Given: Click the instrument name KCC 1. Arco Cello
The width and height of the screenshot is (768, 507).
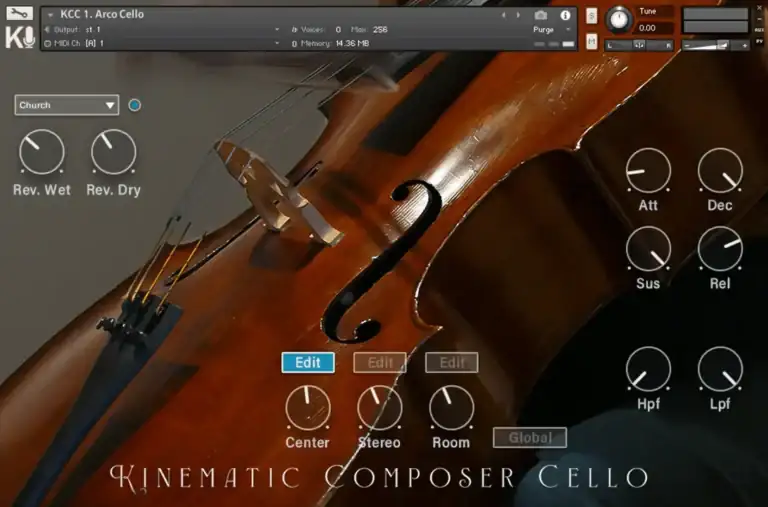Looking at the screenshot, I should pyautogui.click(x=102, y=14).
